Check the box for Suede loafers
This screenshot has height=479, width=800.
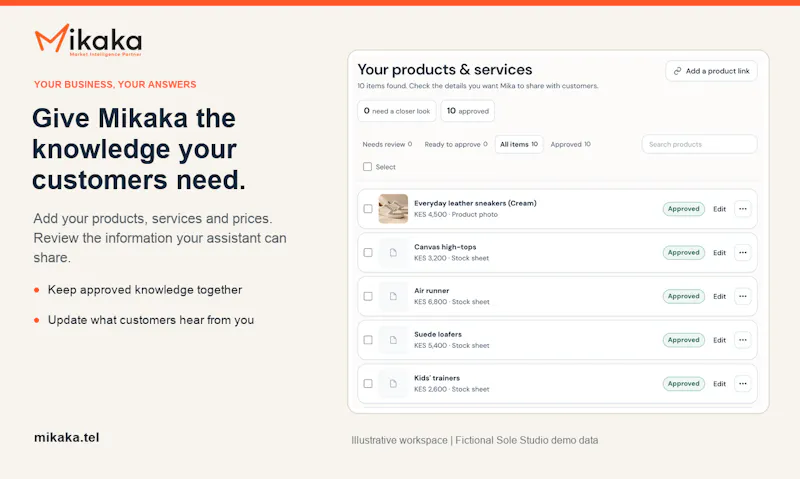coord(368,340)
